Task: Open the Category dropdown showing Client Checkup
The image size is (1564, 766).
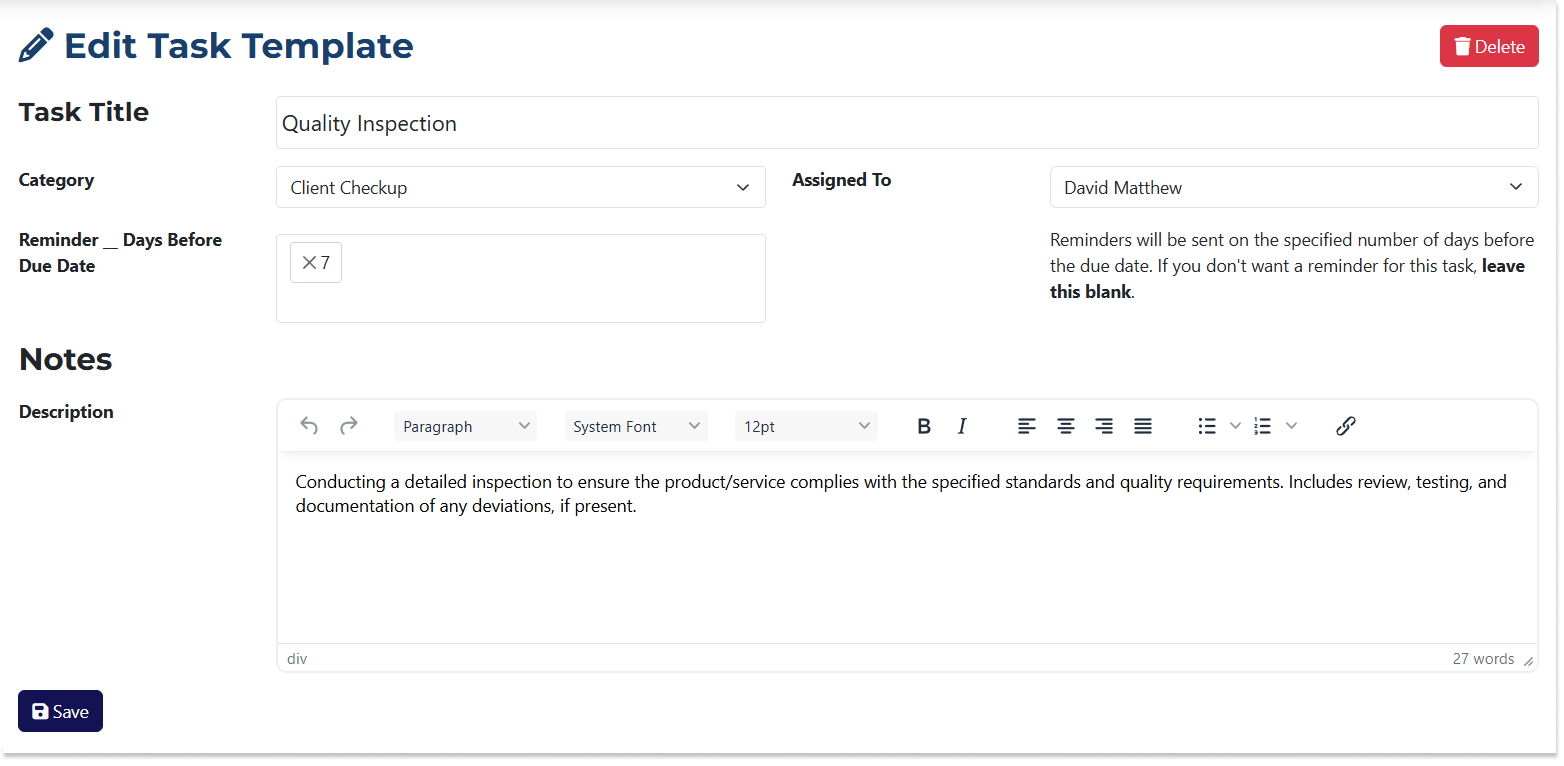Action: (x=520, y=187)
